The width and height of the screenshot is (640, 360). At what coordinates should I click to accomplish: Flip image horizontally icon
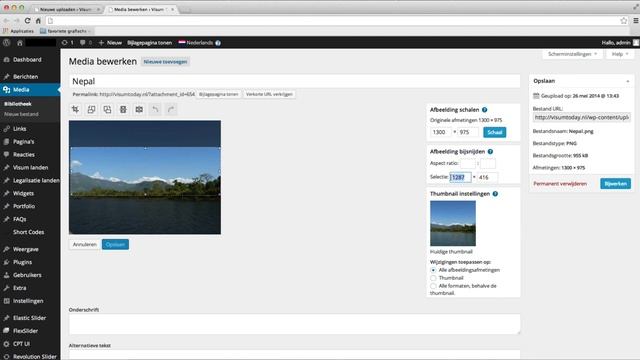[139, 109]
